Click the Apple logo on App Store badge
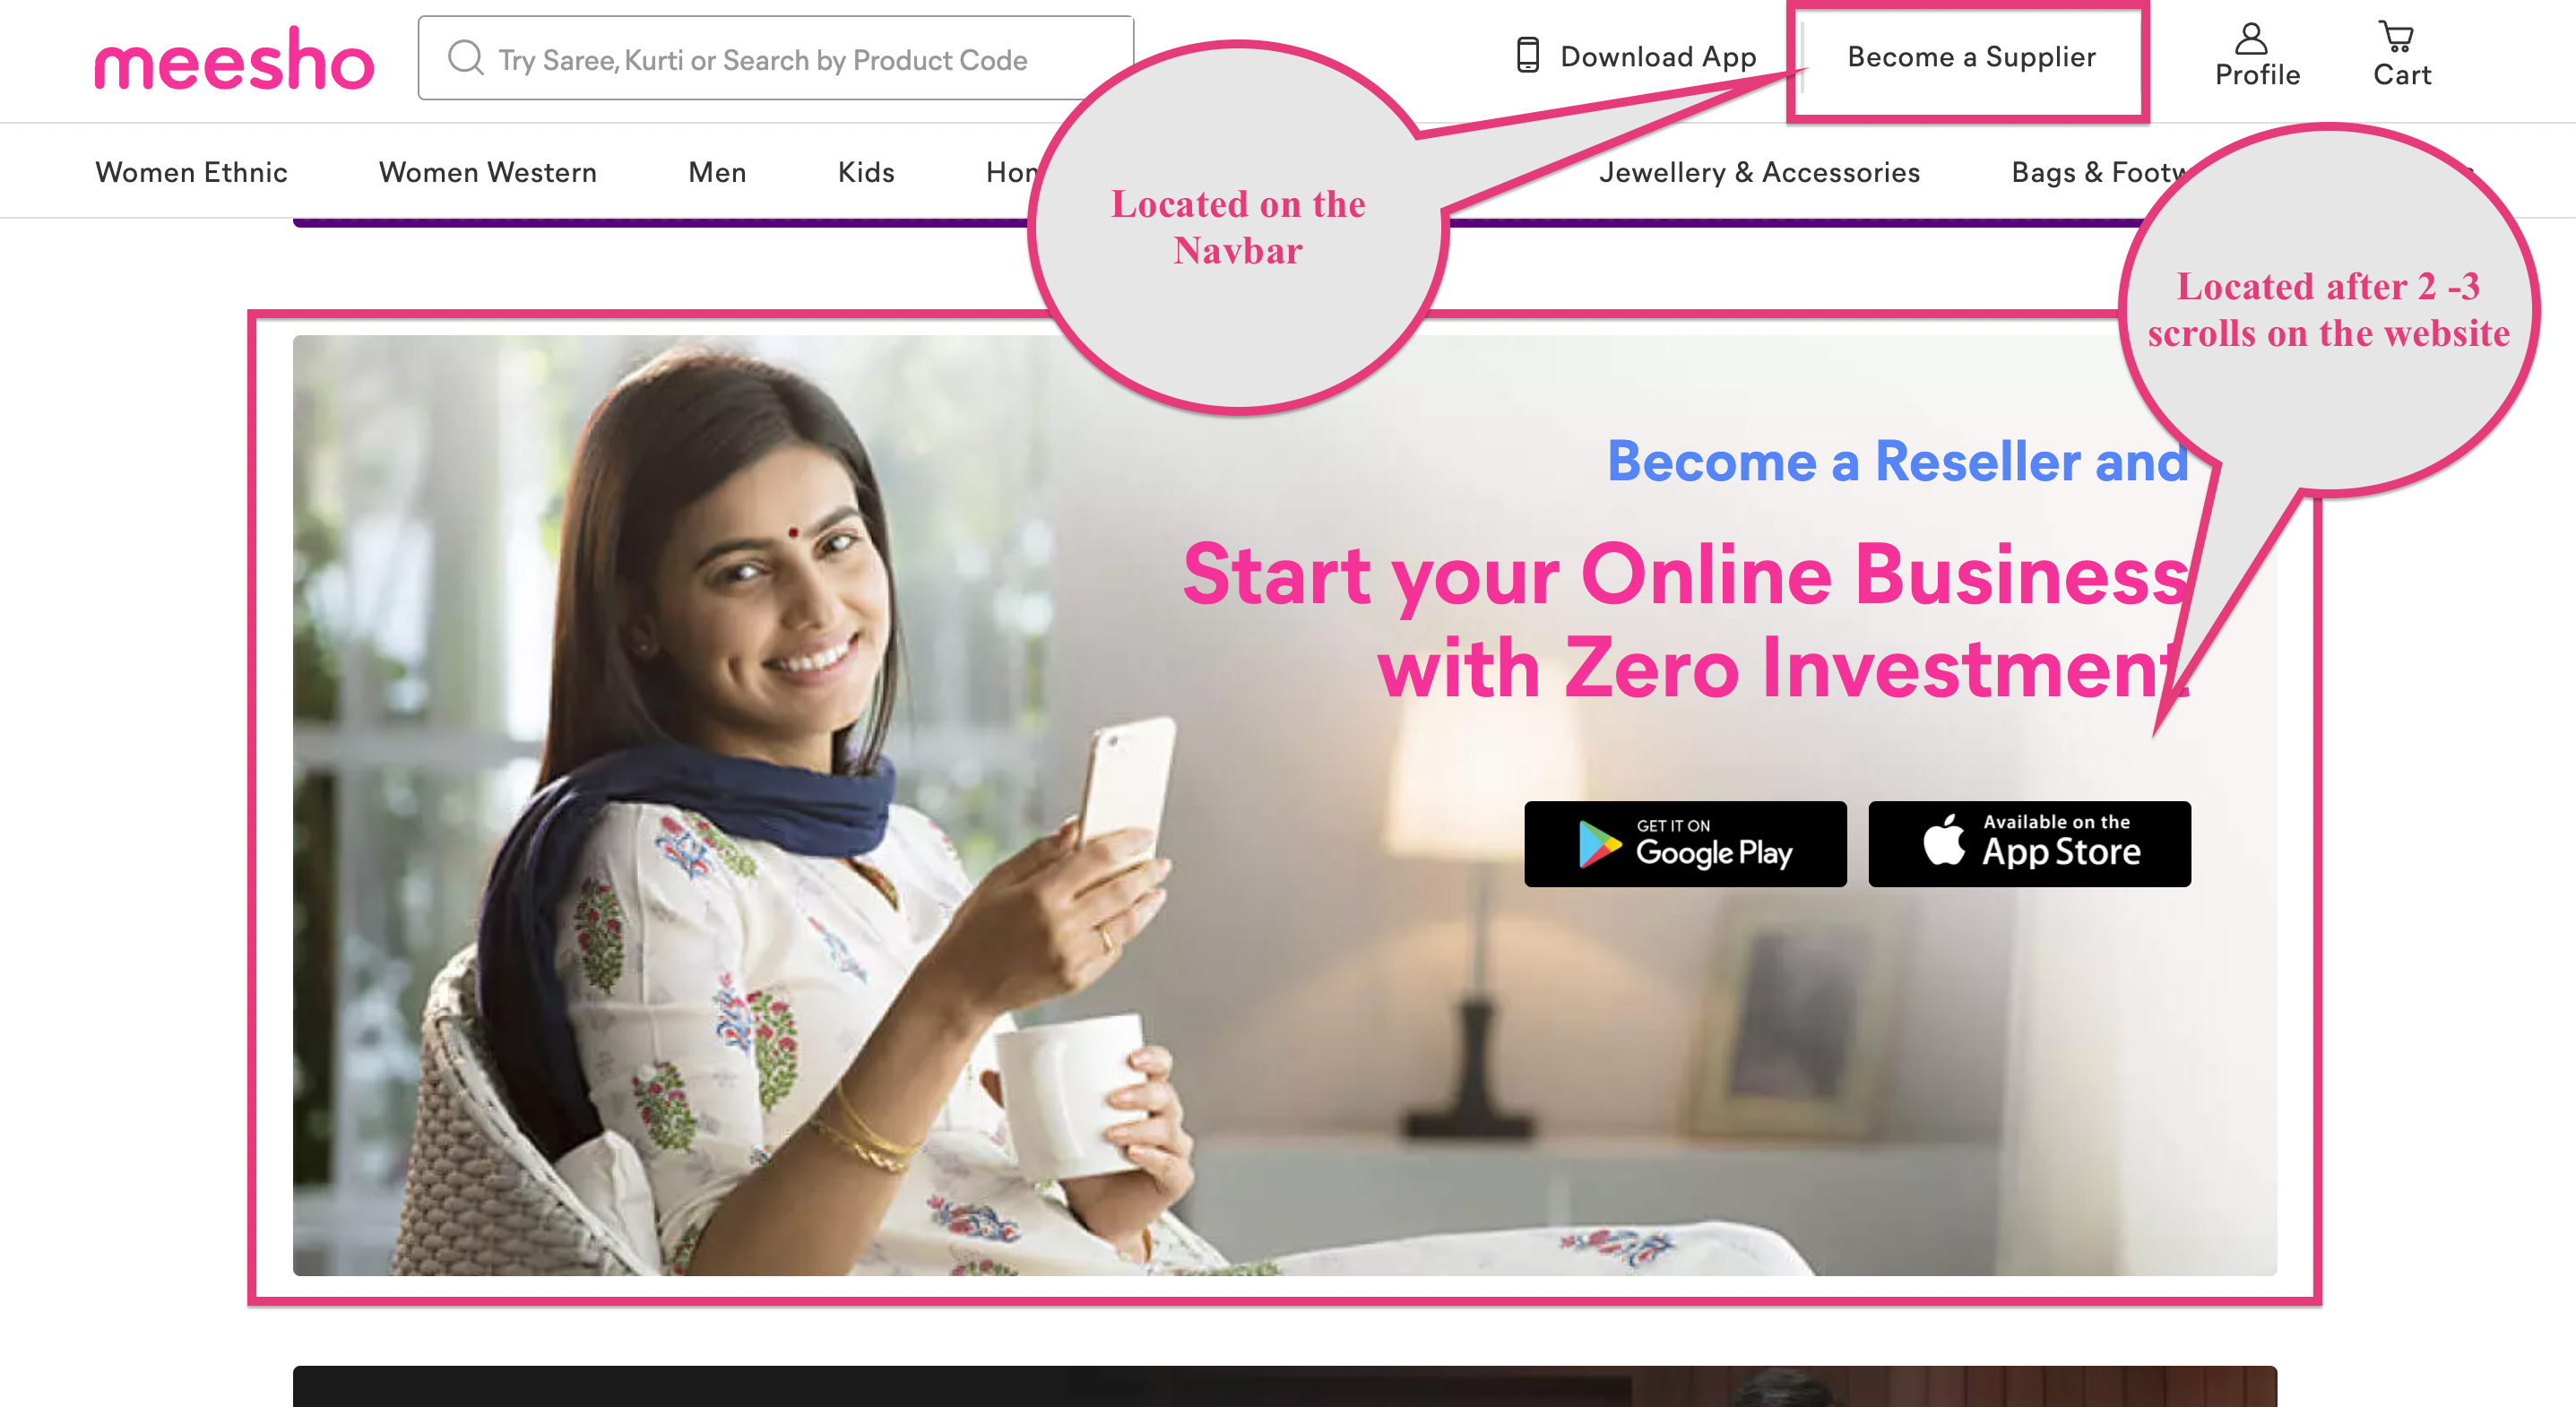 1944,840
